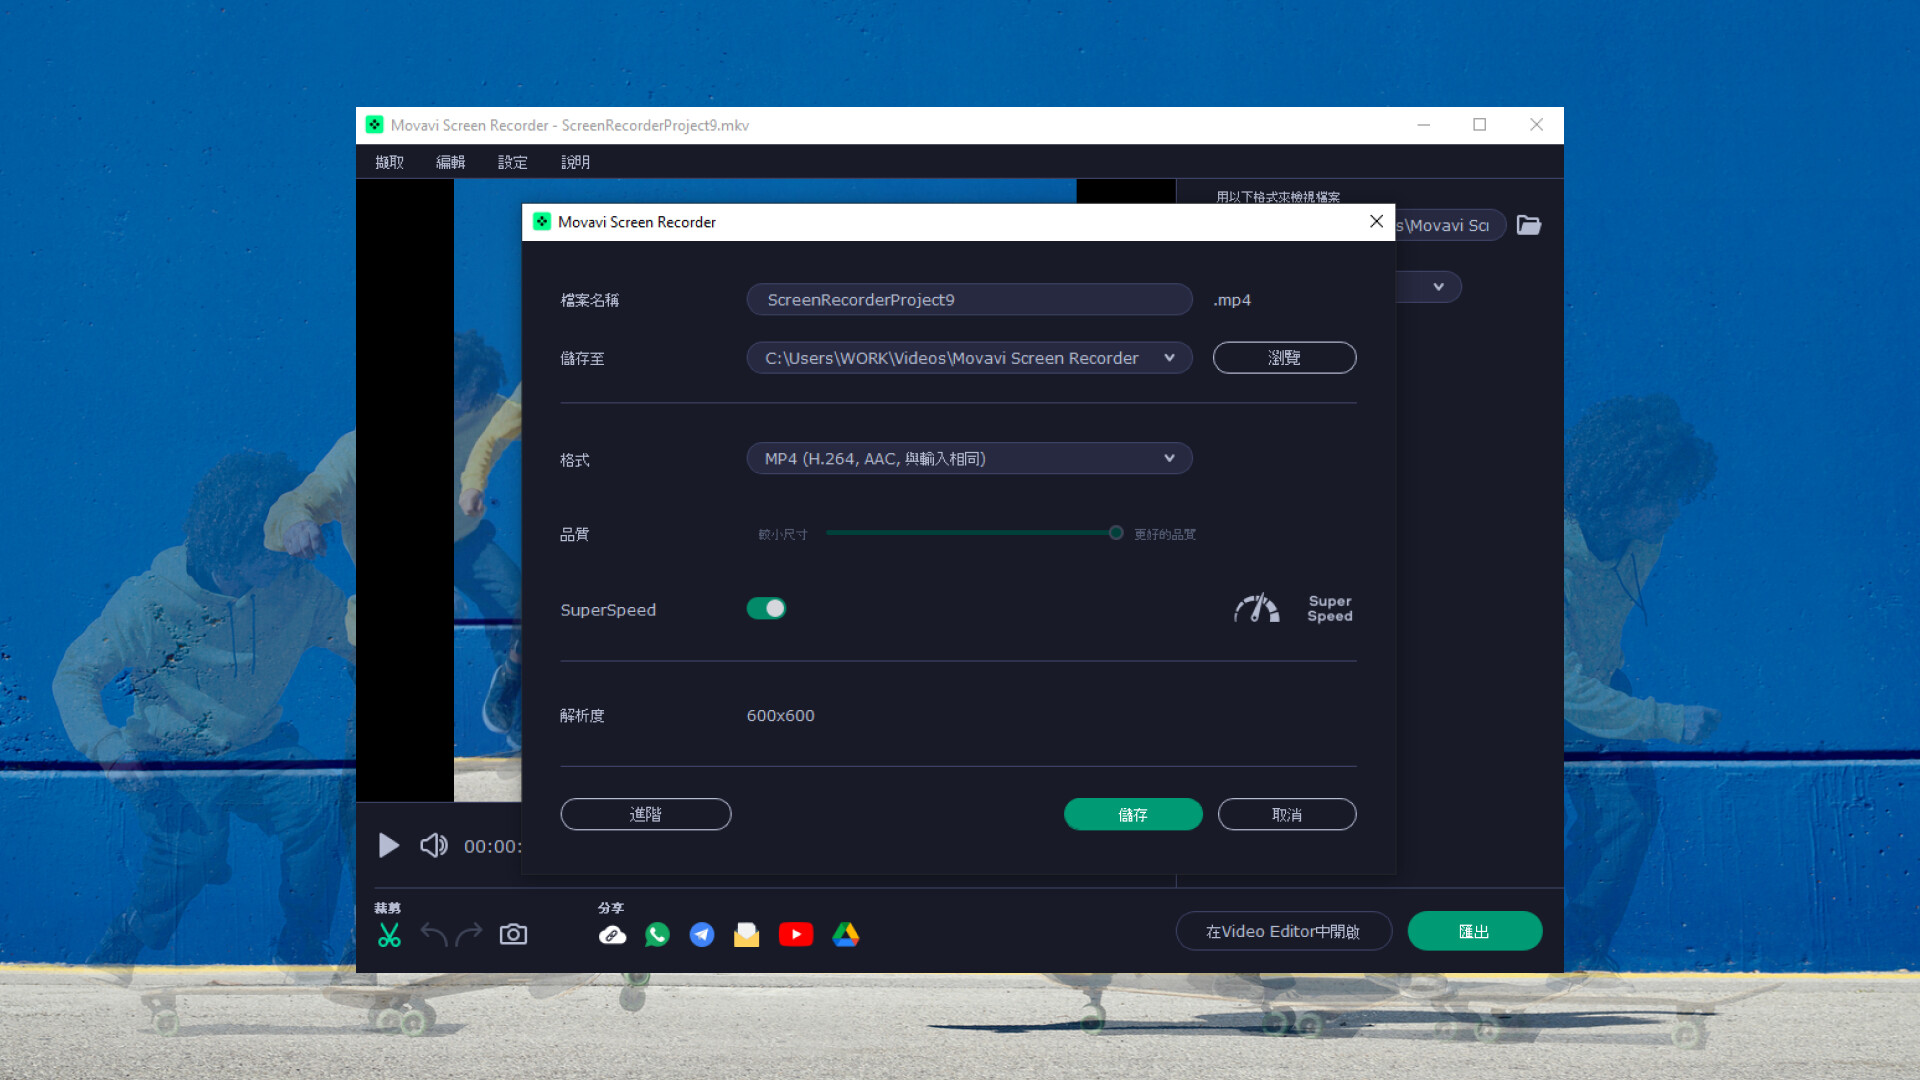The width and height of the screenshot is (1920, 1080).
Task: Click the quality slider handle
Action: (x=1116, y=533)
